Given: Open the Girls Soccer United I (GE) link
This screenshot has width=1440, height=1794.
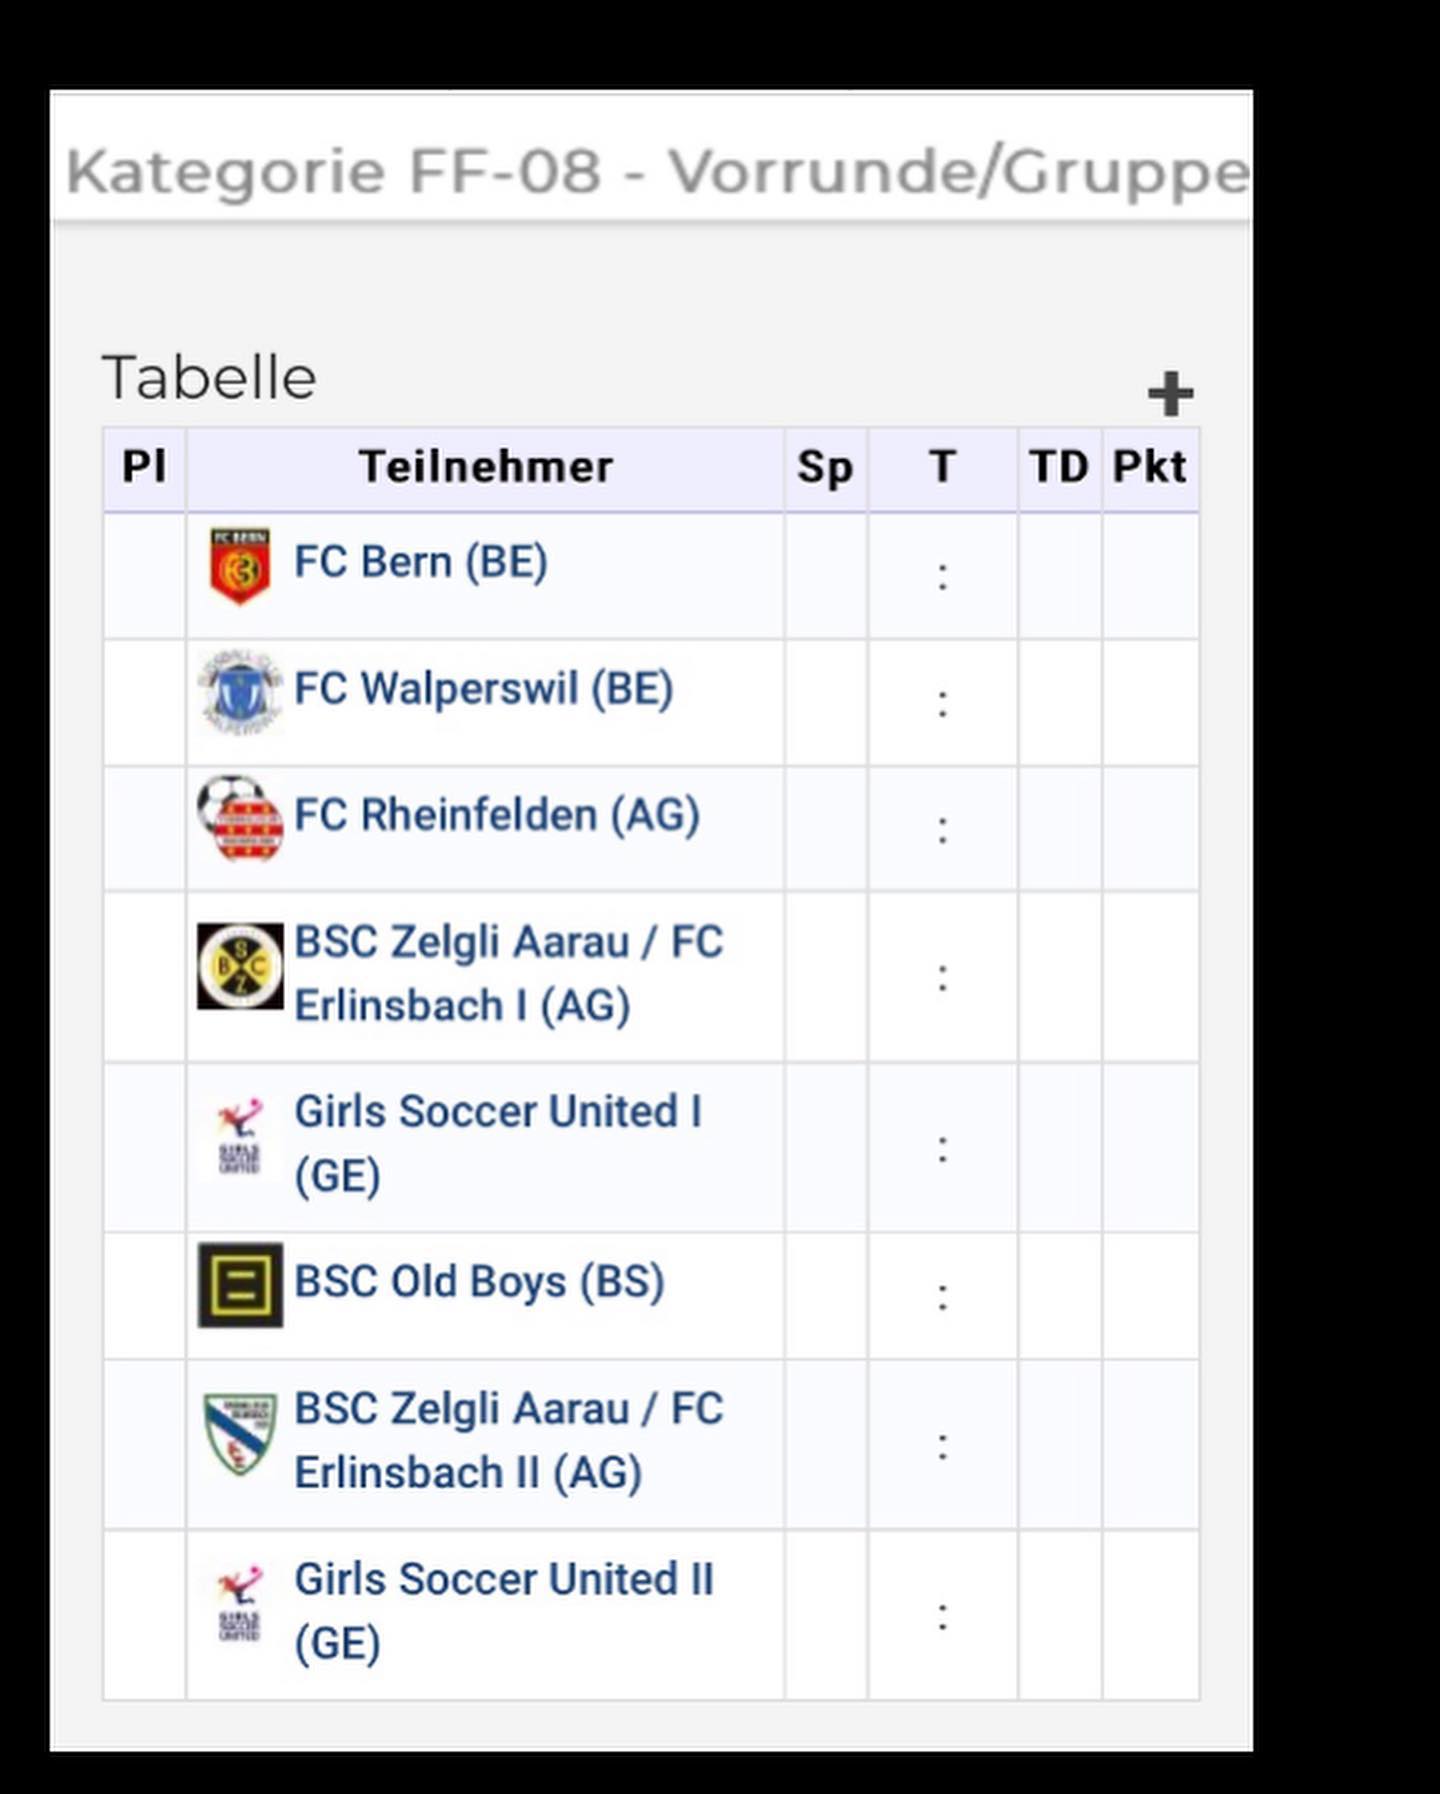Looking at the screenshot, I should (498, 1143).
